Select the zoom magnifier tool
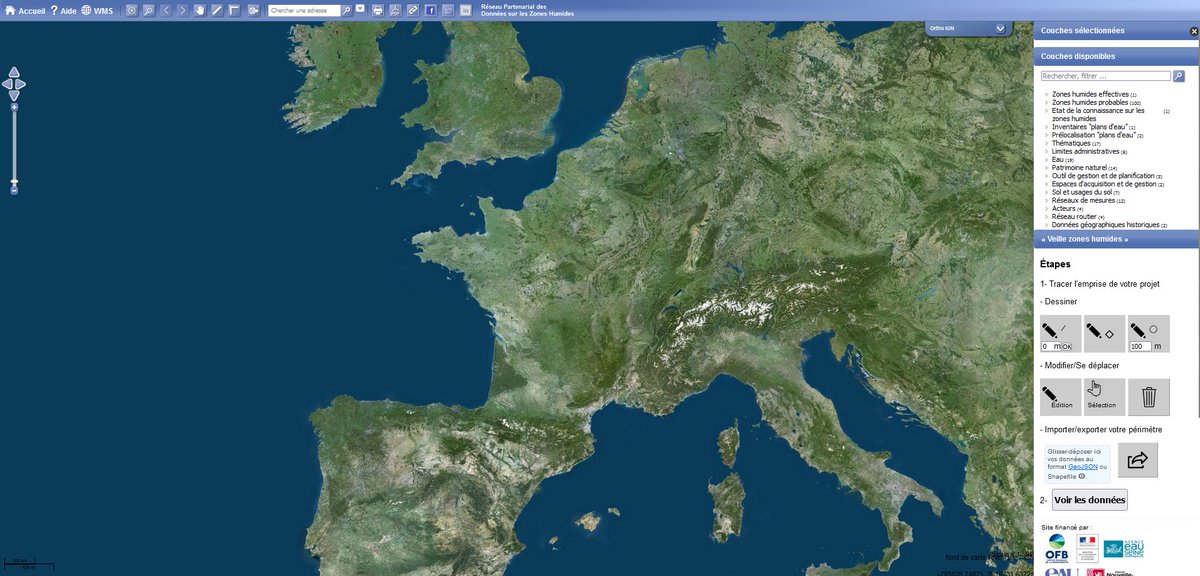 148,10
